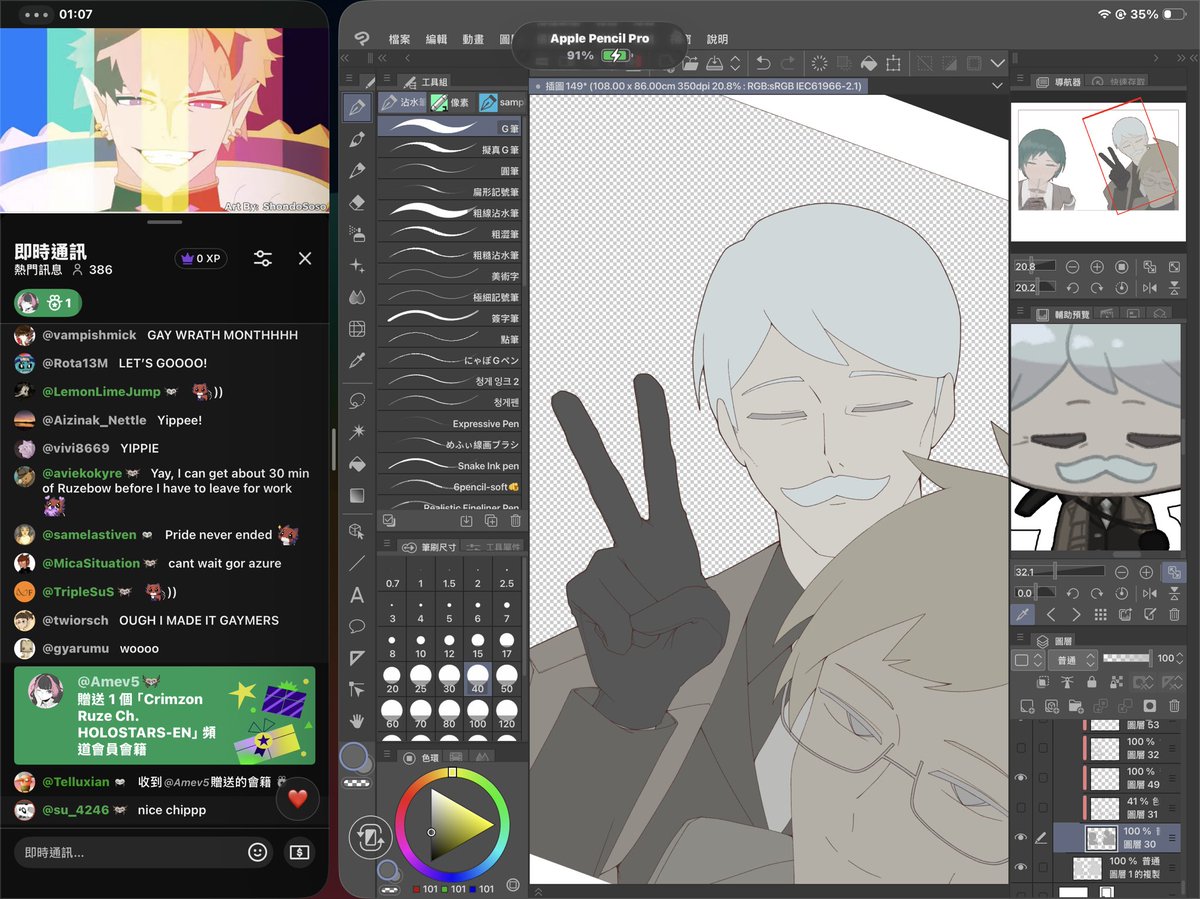Zoom in in Navigator panel

pos(1097,267)
